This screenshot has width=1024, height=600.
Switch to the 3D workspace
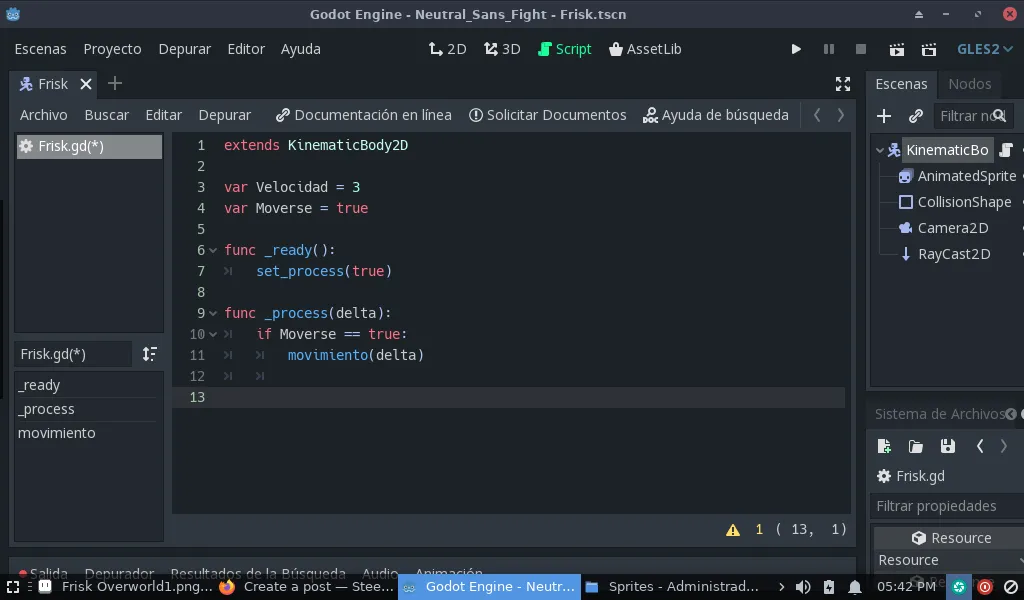[x=502, y=49]
